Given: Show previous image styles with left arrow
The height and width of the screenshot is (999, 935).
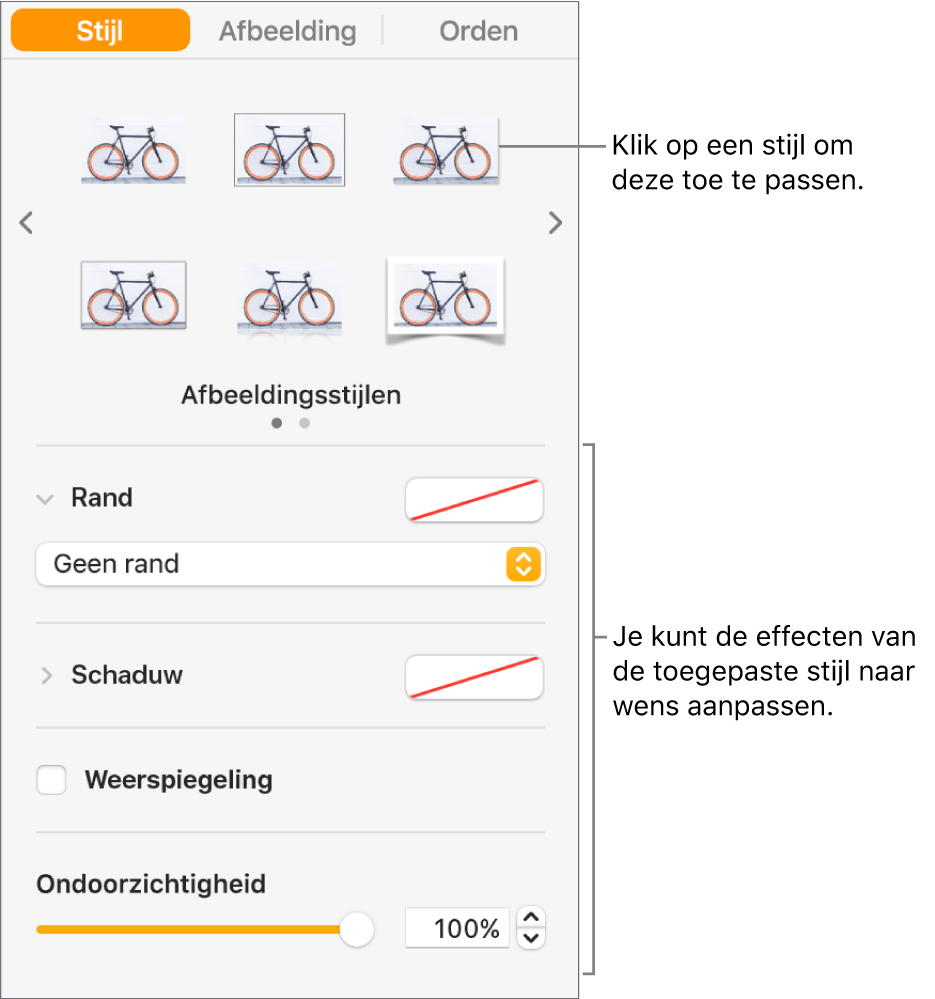Looking at the screenshot, I should coord(27,223).
